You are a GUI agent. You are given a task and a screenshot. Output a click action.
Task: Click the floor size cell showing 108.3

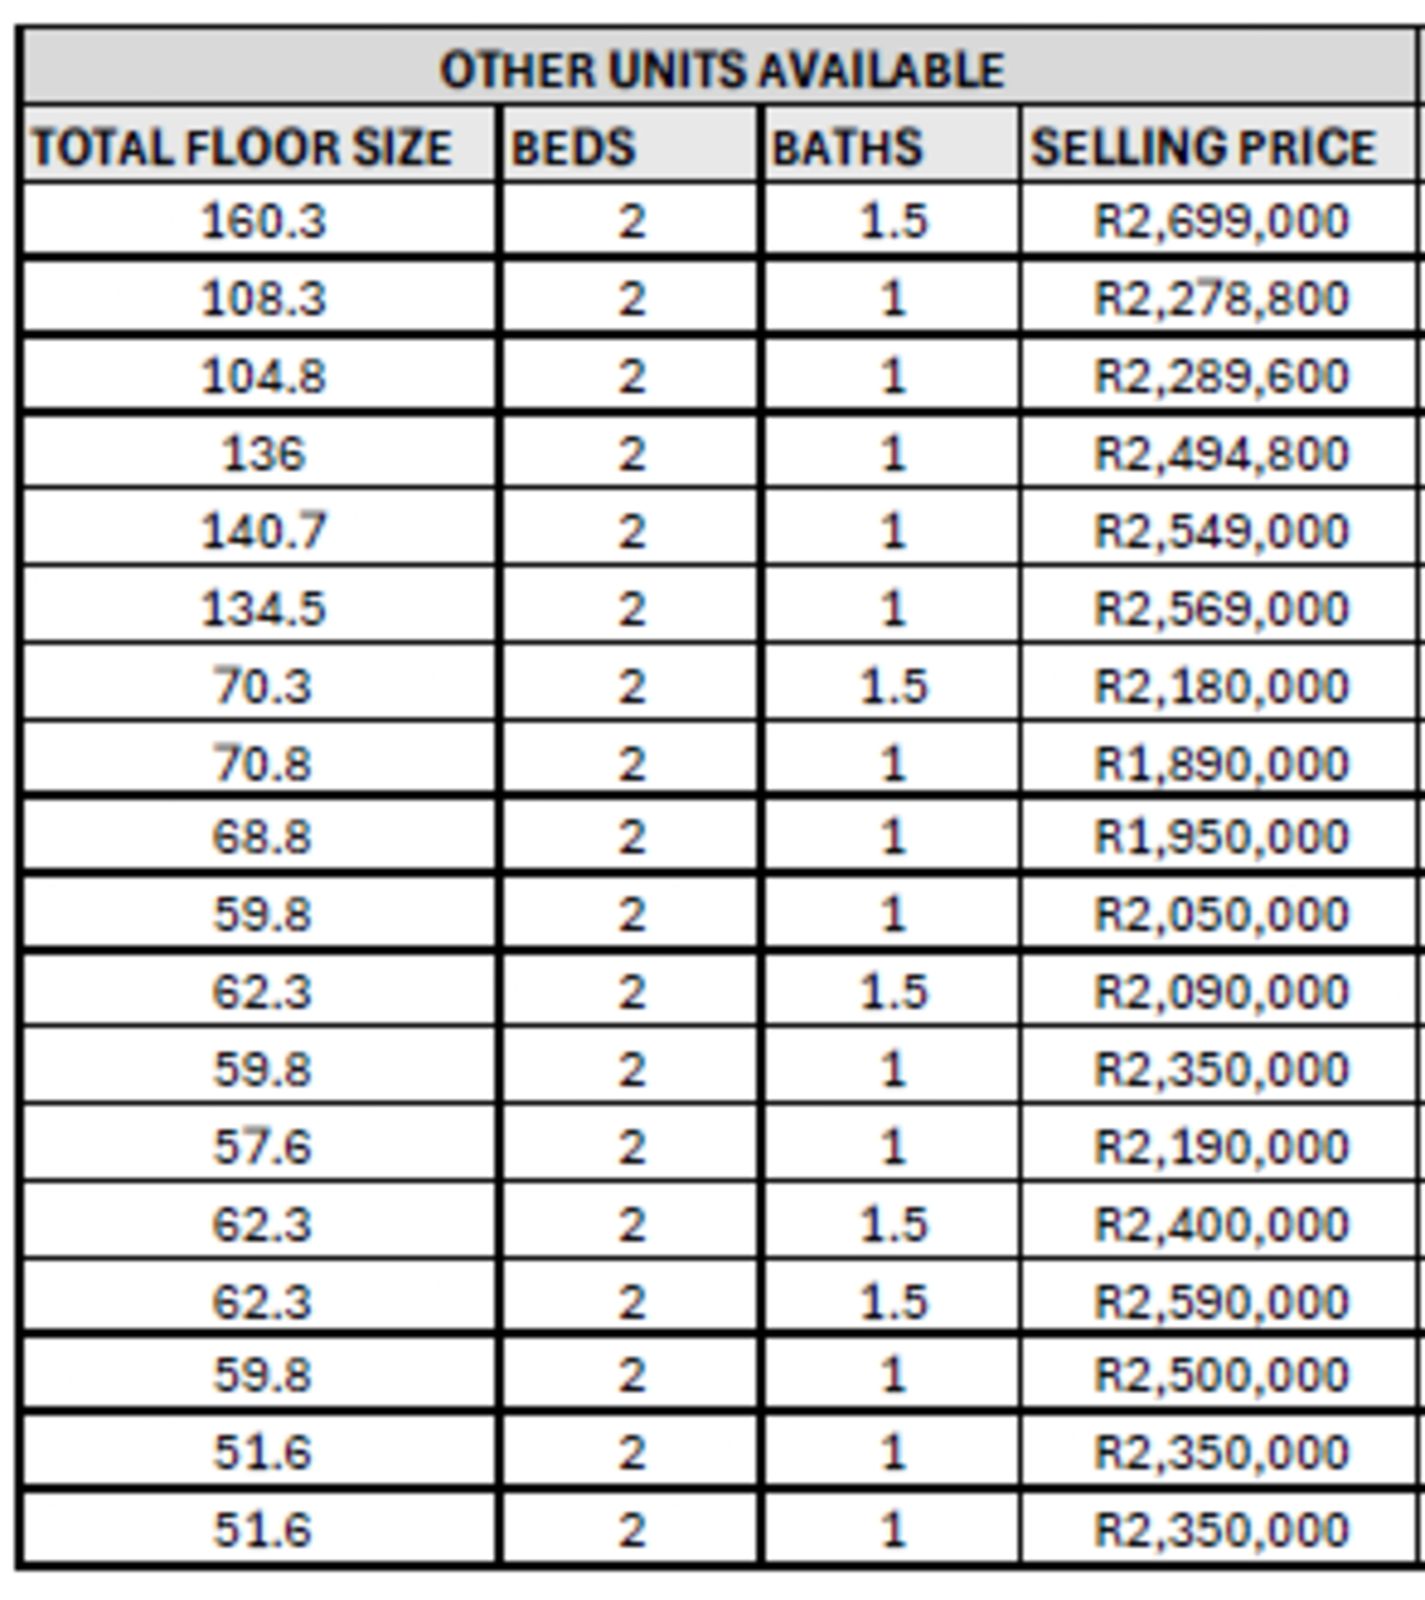click(x=263, y=298)
